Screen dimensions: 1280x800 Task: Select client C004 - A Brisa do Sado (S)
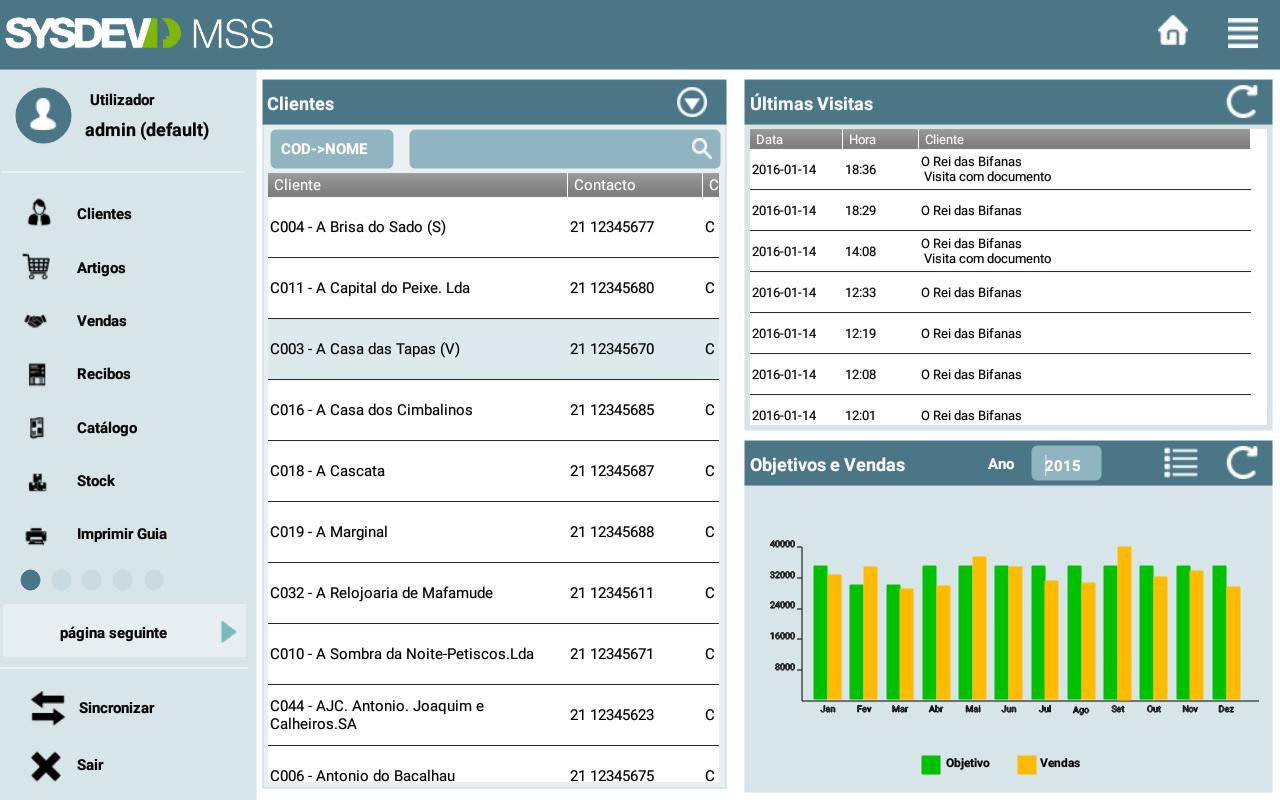coord(493,227)
